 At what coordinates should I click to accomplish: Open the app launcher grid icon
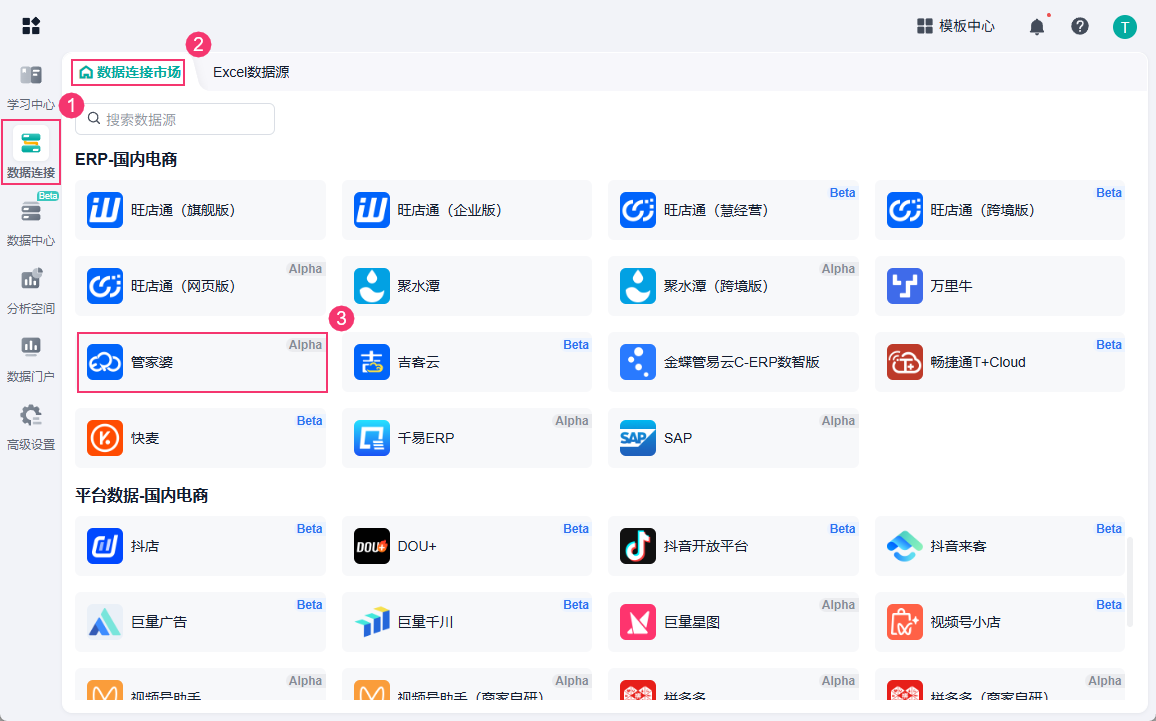tap(31, 26)
